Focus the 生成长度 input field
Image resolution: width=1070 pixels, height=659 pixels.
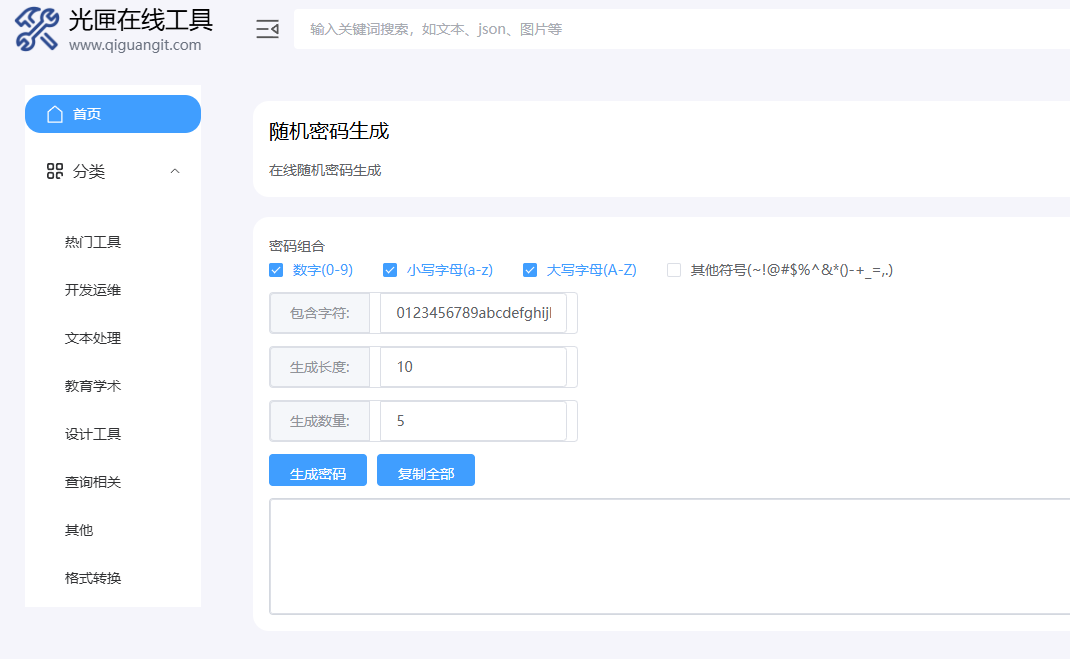pyautogui.click(x=472, y=367)
